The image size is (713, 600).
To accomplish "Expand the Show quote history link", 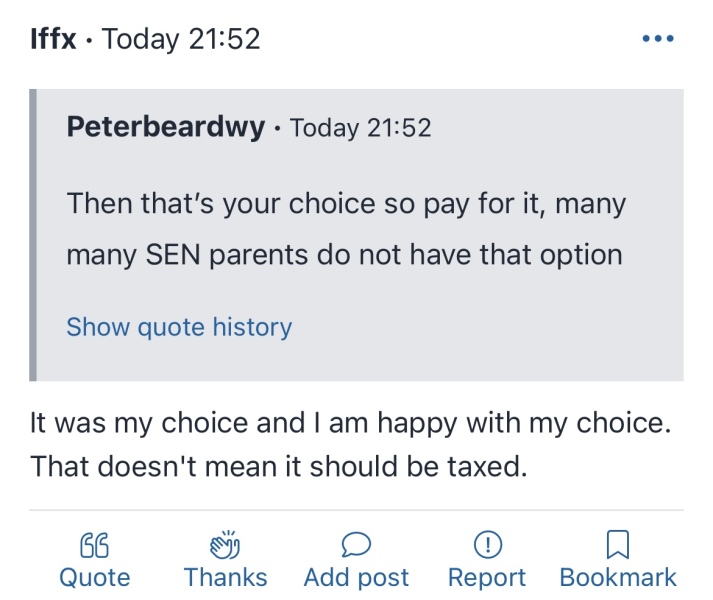I will click(179, 327).
